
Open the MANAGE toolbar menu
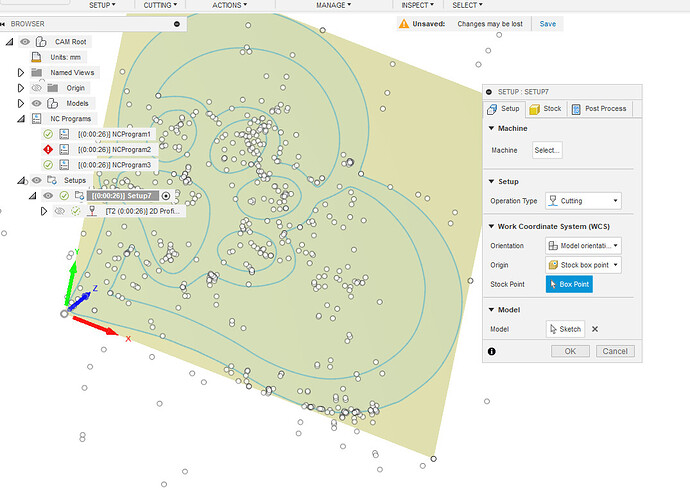point(334,5)
